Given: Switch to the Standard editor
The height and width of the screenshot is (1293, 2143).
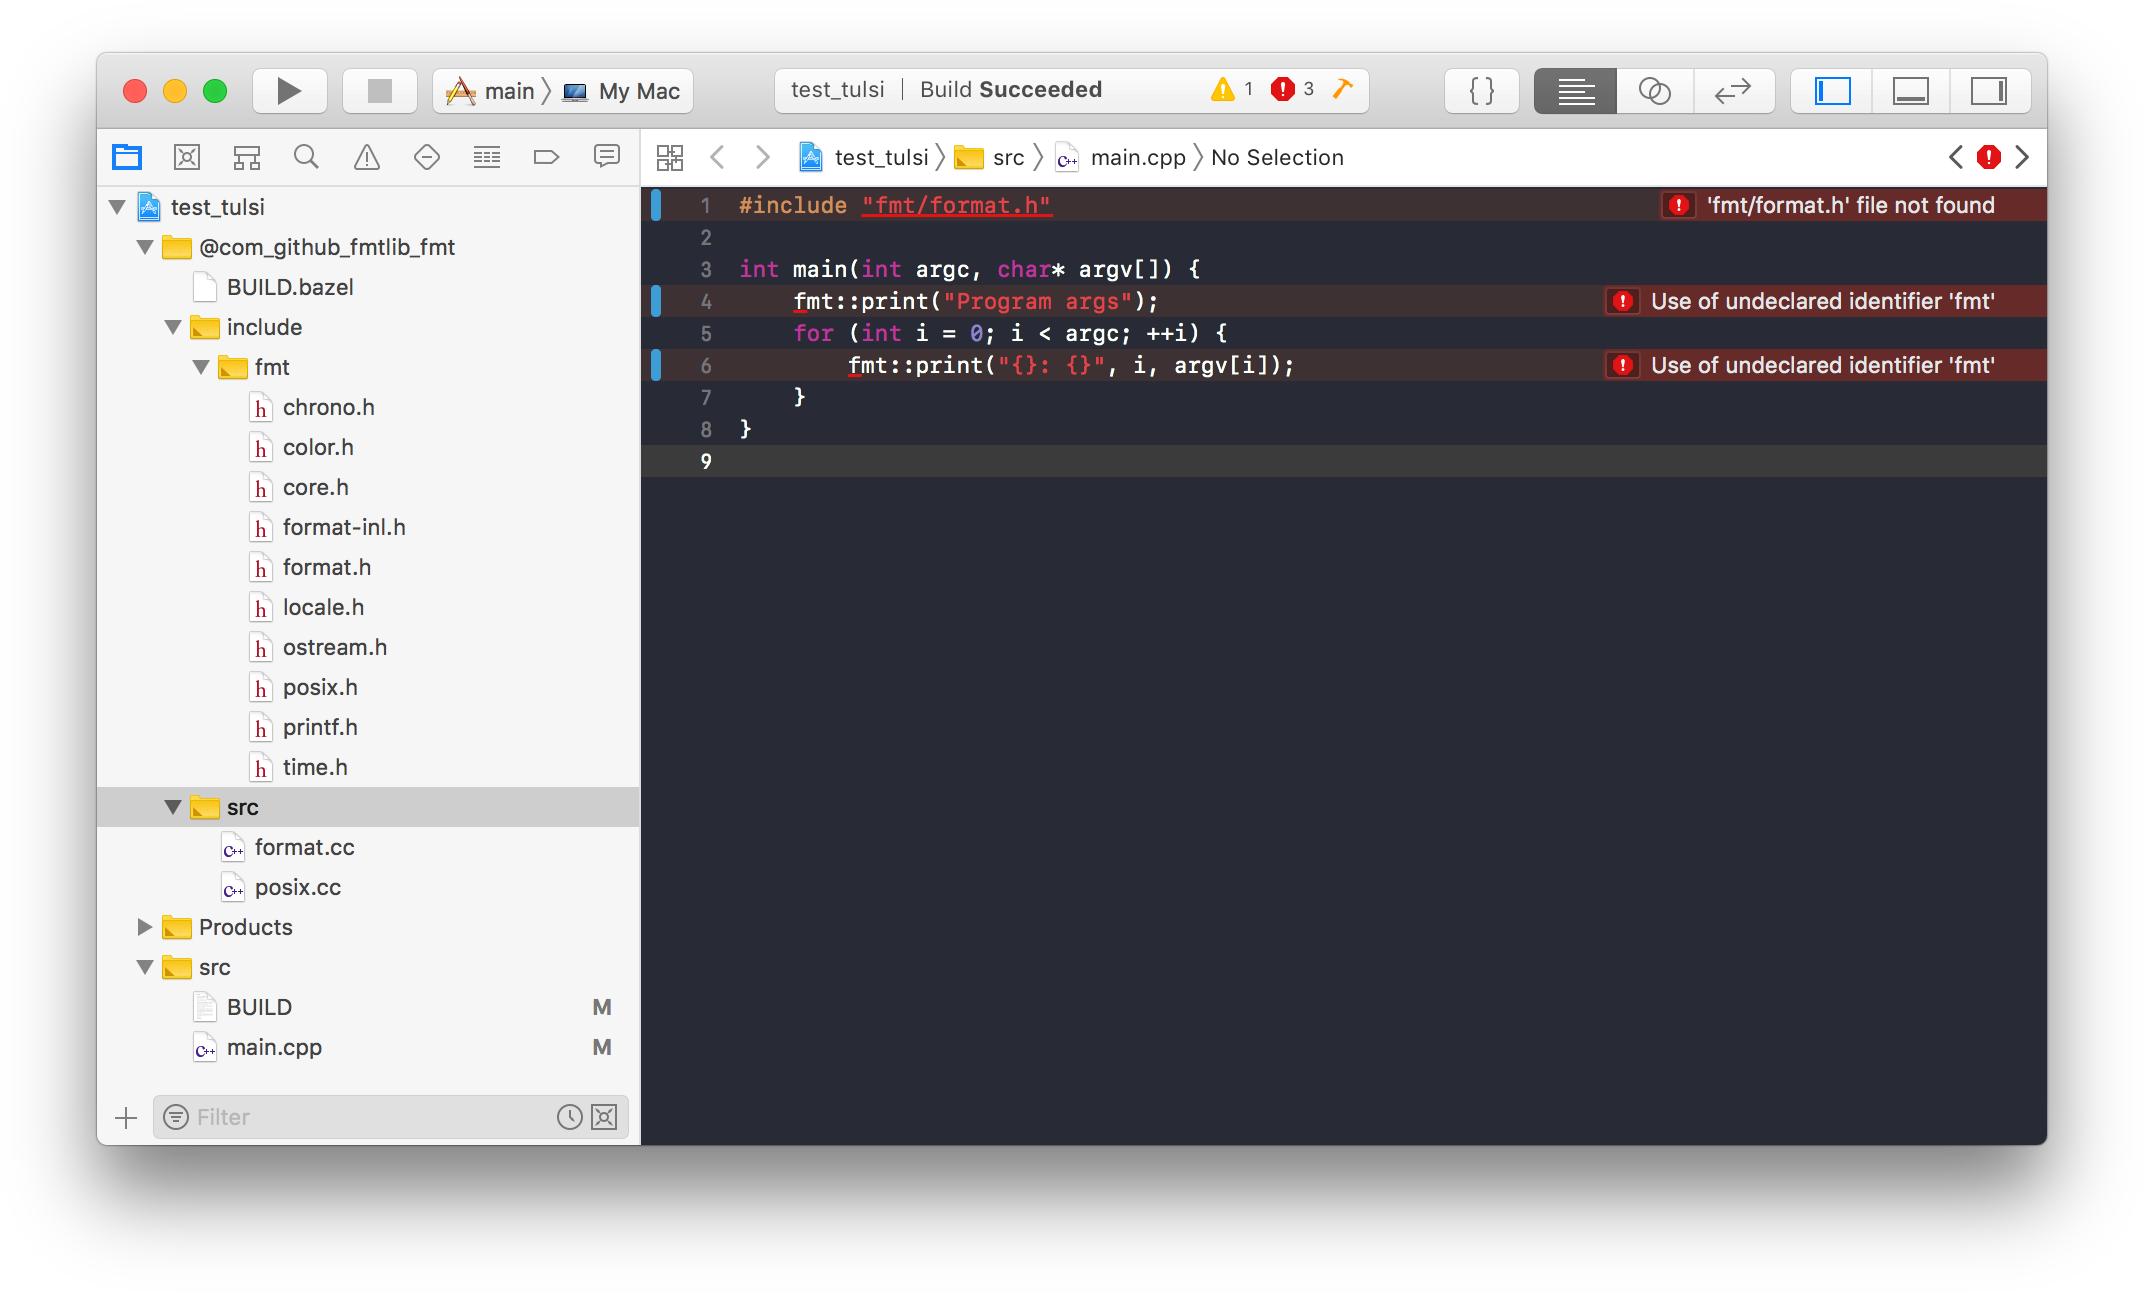Looking at the screenshot, I should pos(1575,91).
